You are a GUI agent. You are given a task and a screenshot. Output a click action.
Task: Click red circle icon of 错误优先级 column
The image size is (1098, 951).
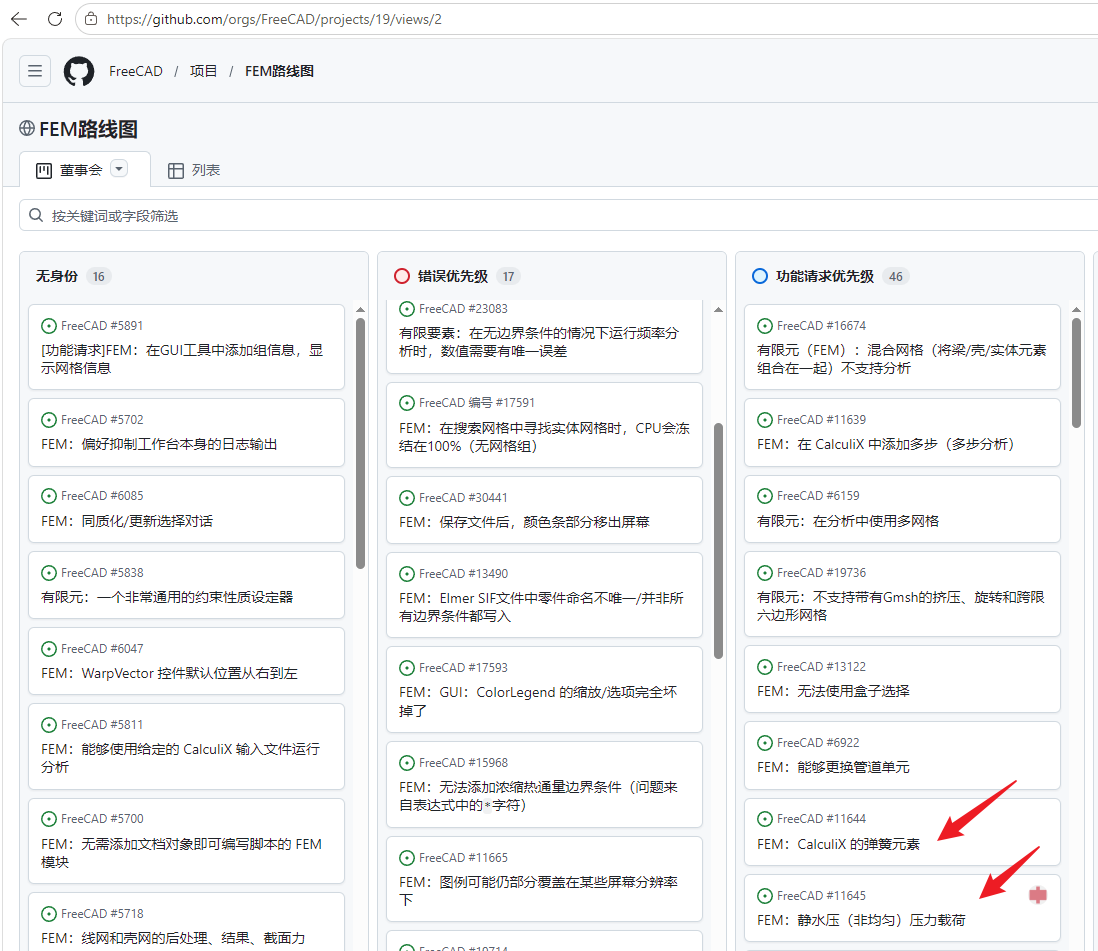401,276
